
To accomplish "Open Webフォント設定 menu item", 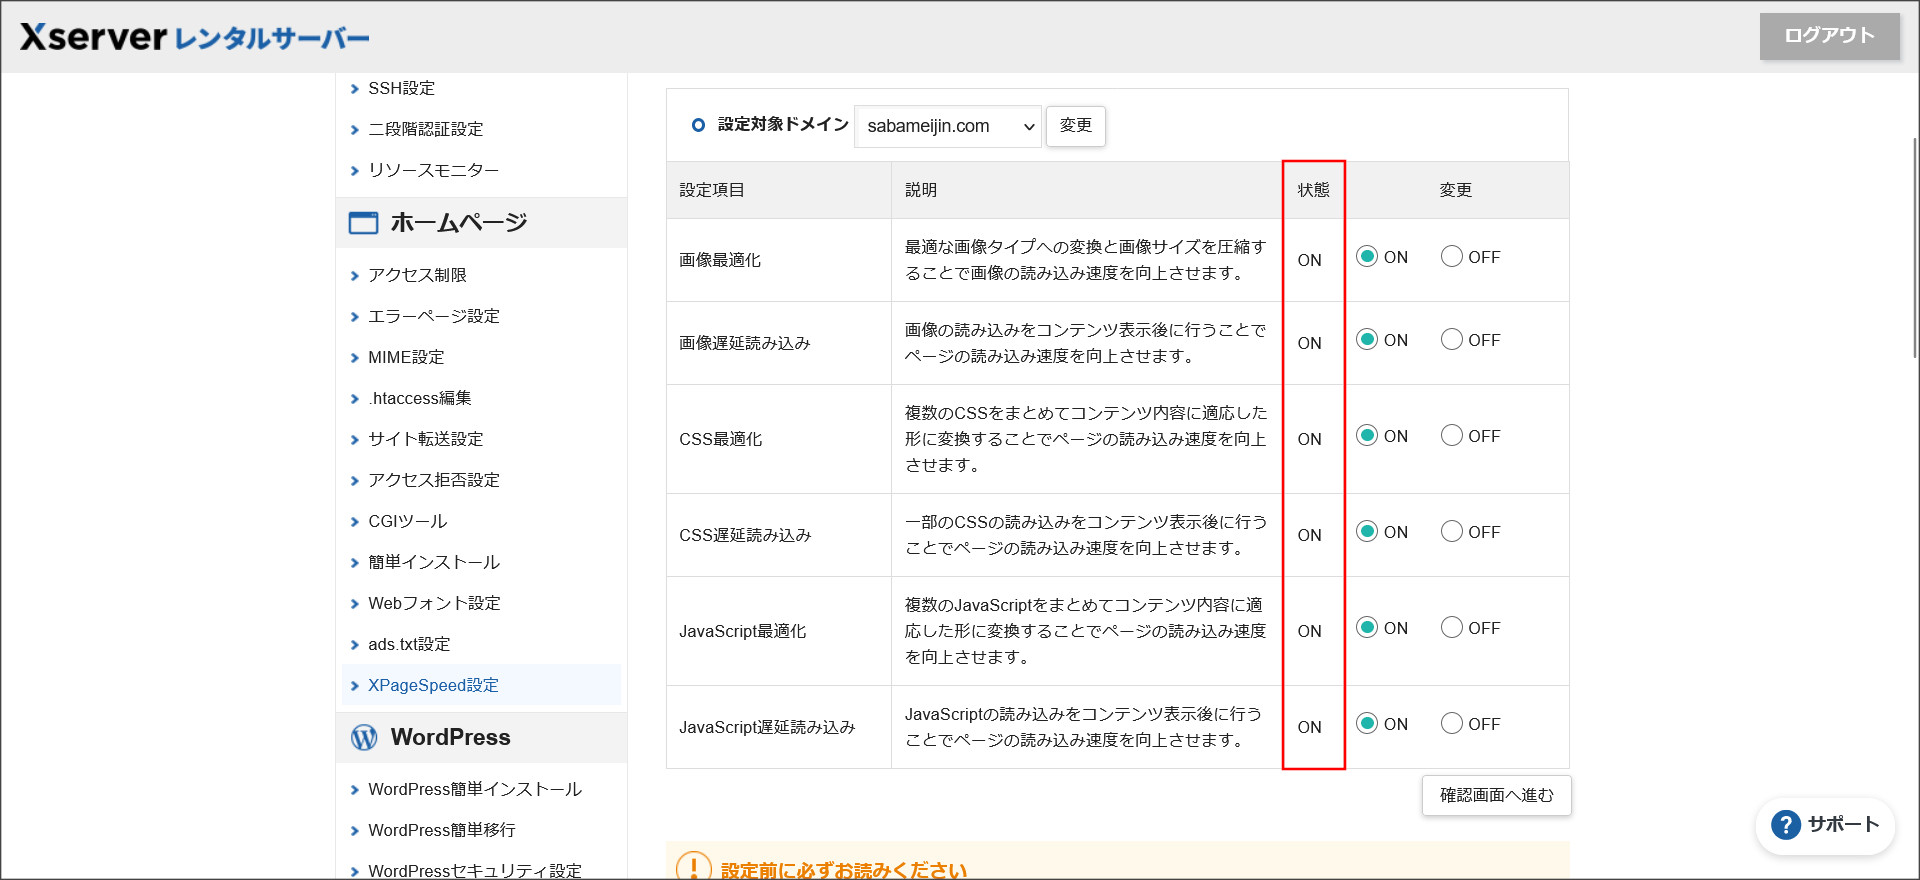I will click(435, 604).
